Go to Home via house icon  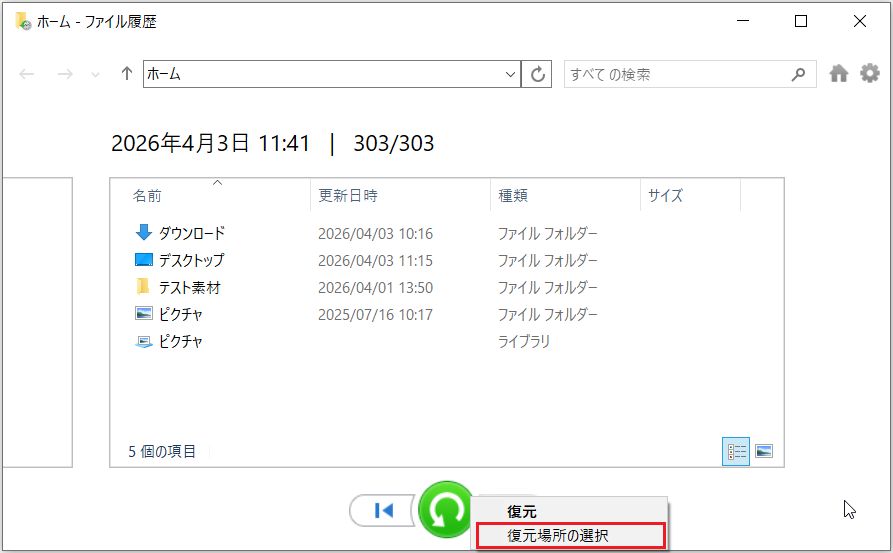[838, 73]
